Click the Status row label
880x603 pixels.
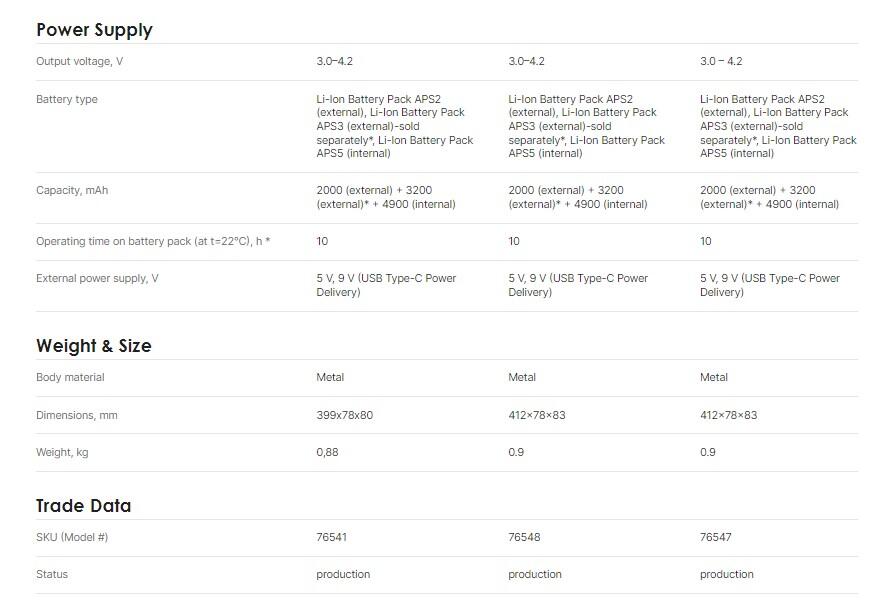coord(52,575)
